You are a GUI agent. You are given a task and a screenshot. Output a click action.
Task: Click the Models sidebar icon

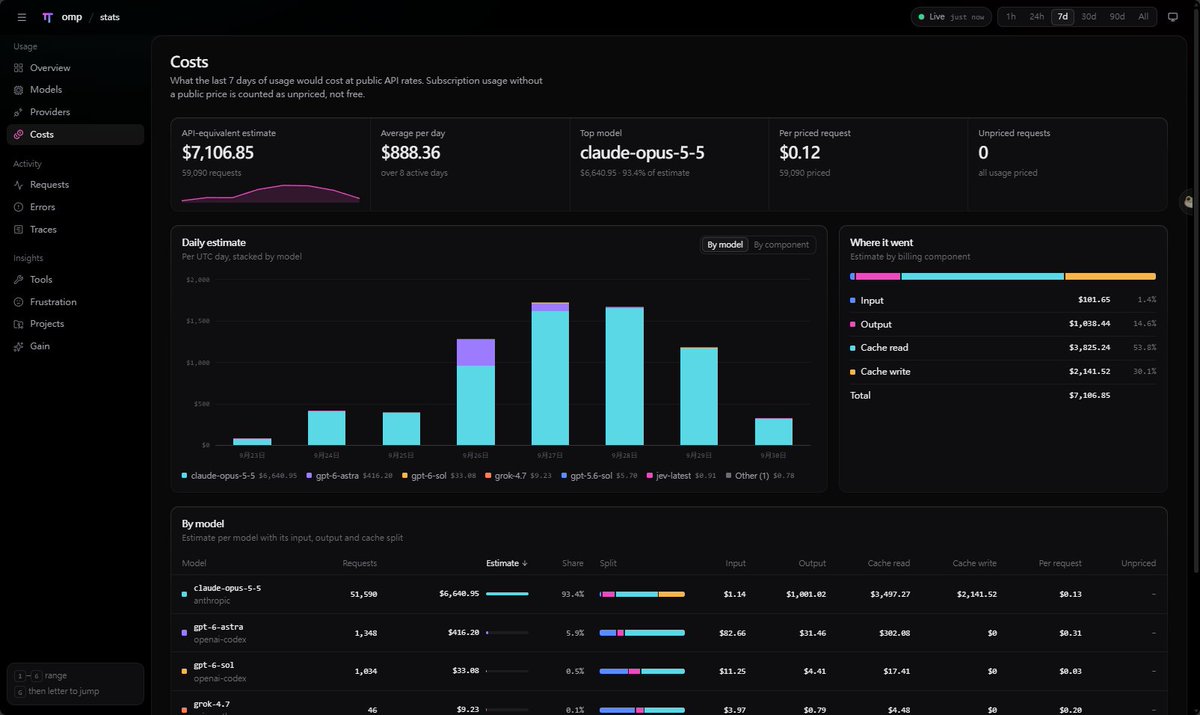[x=18, y=90]
